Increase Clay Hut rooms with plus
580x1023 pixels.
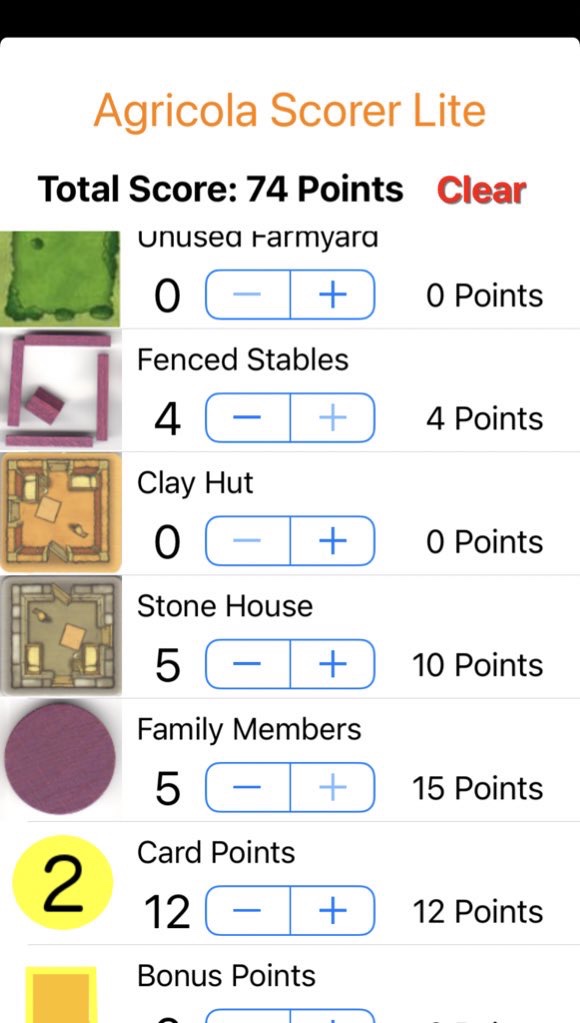click(333, 542)
